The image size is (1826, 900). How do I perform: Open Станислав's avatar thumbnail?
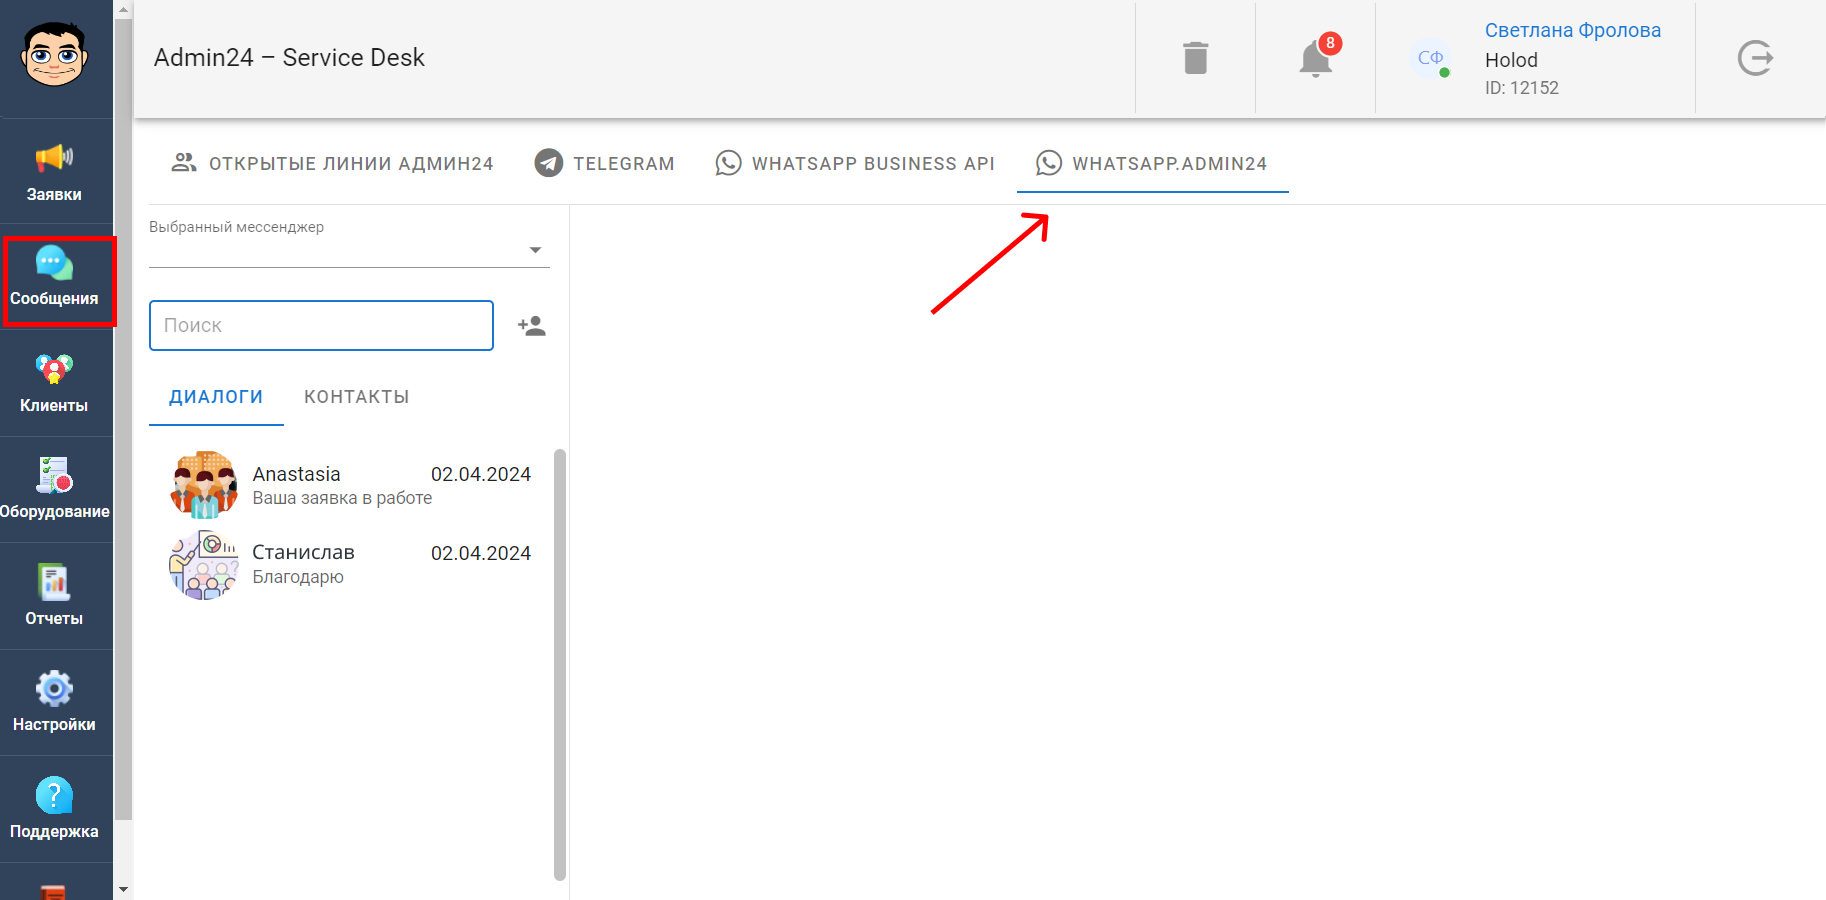[204, 565]
